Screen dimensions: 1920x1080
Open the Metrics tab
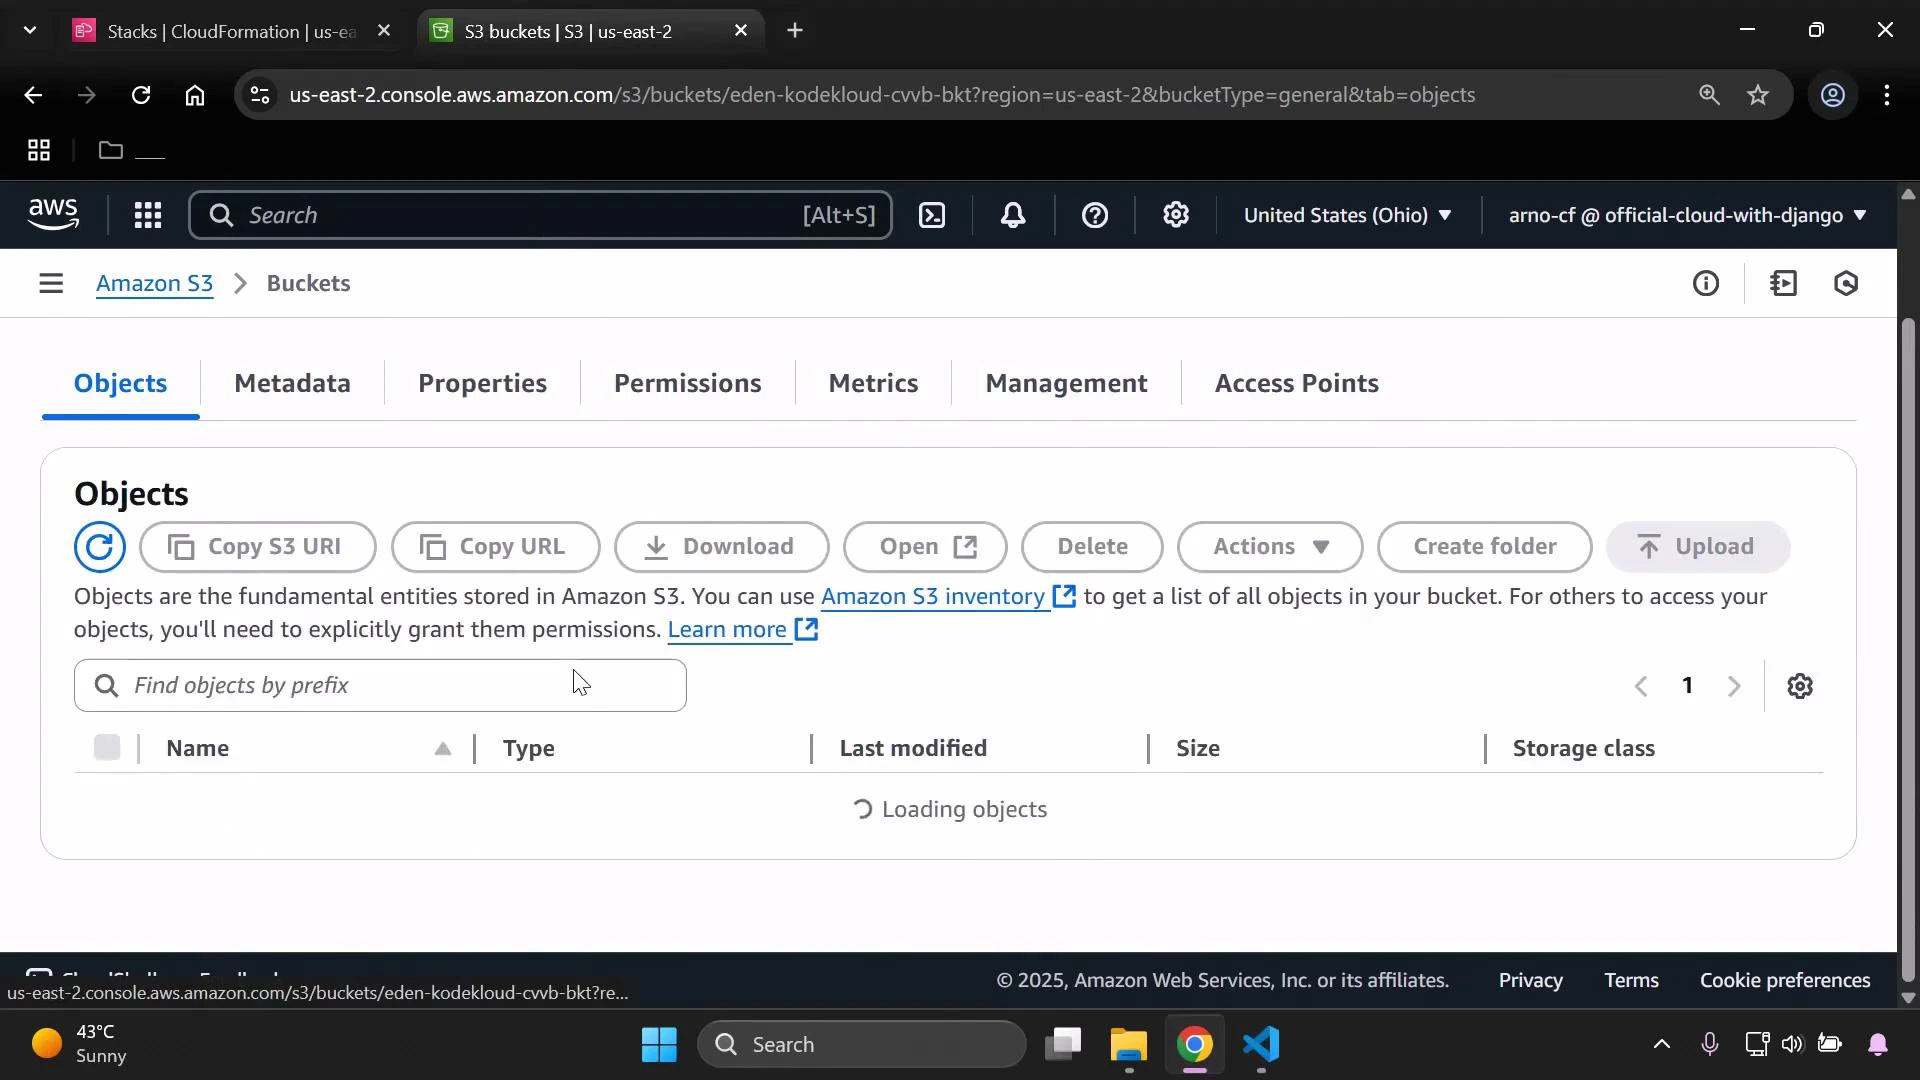[x=873, y=383]
